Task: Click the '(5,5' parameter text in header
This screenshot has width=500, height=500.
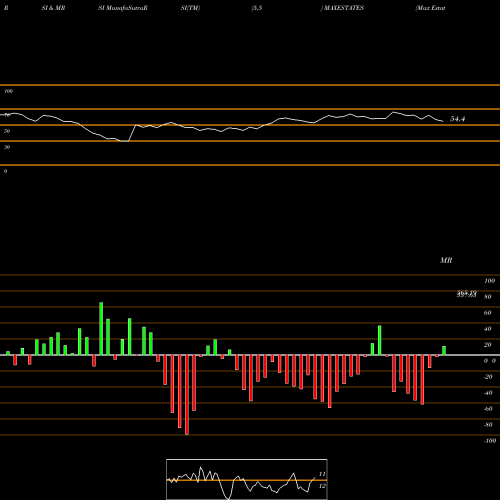Action: [x=257, y=8]
